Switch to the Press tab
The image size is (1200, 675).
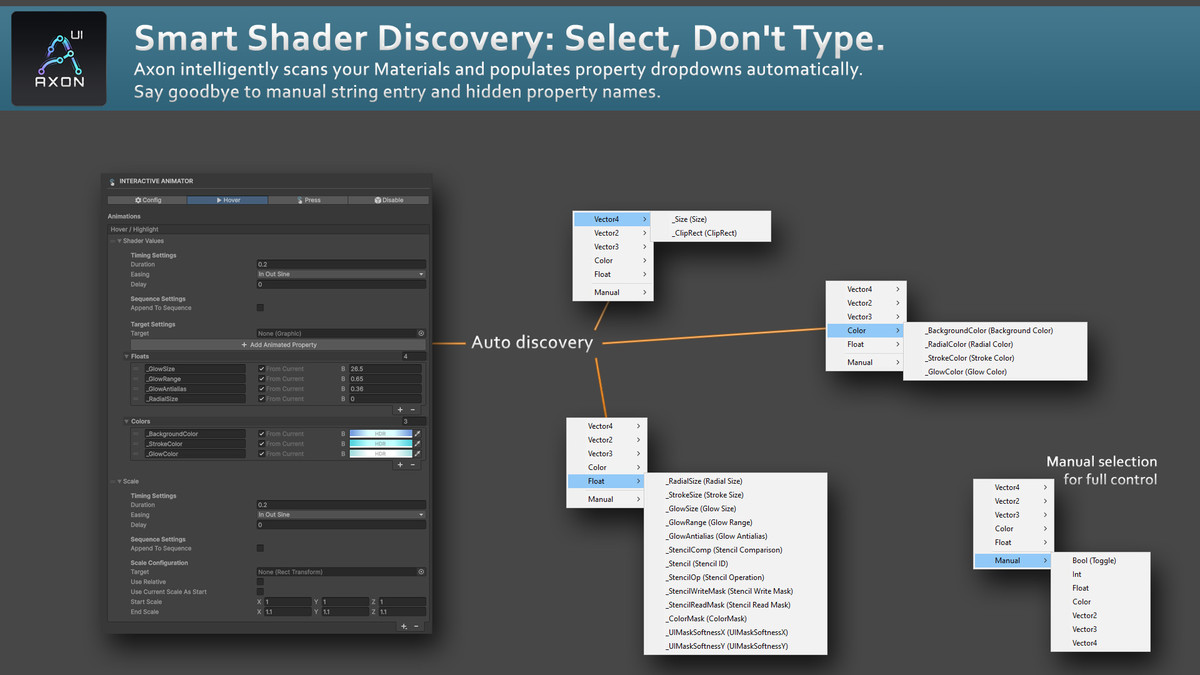click(308, 200)
